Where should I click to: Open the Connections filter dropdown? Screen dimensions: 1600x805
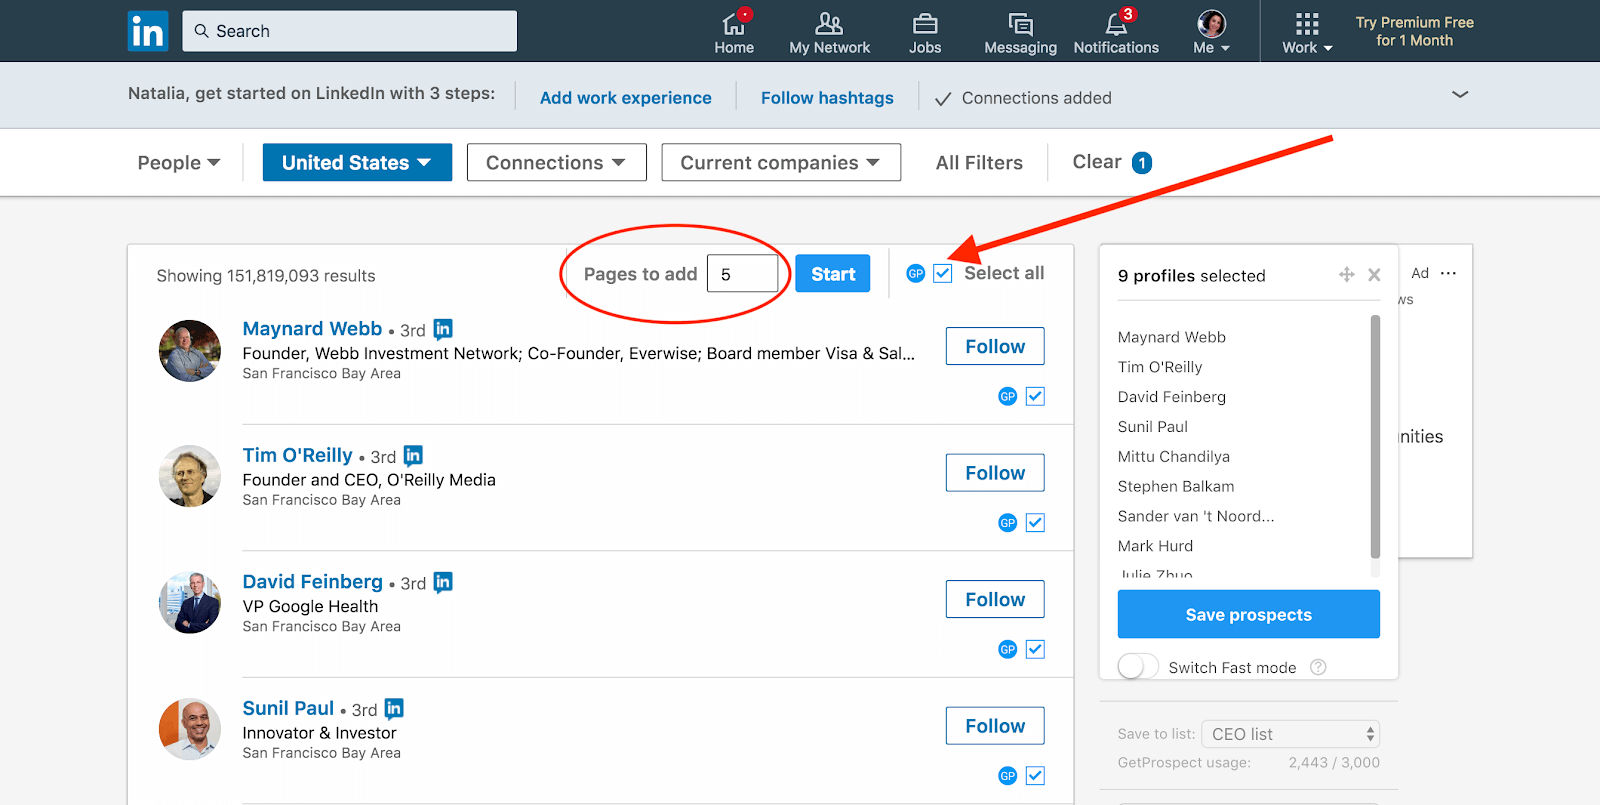pos(556,162)
